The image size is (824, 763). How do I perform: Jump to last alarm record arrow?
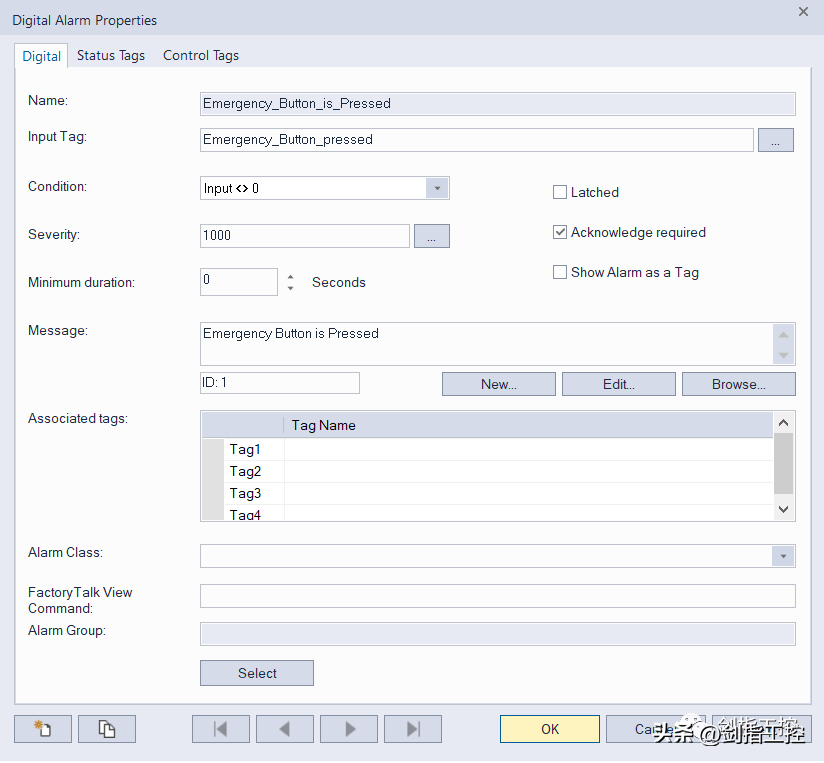(x=413, y=729)
